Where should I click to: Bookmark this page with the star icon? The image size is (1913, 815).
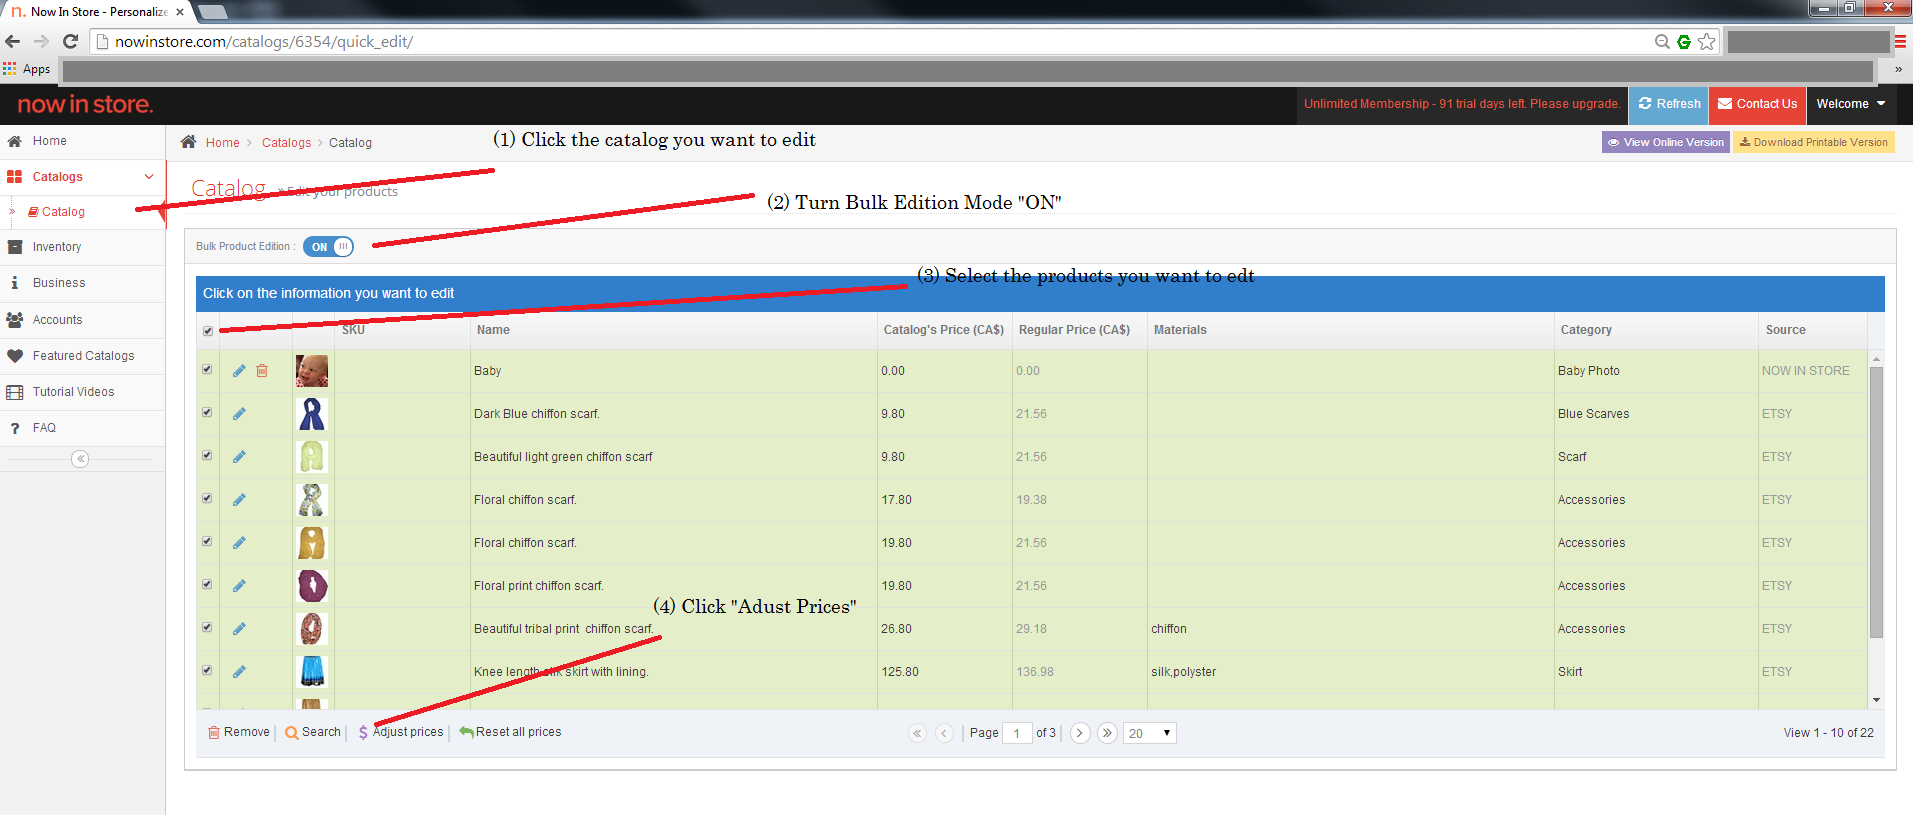1707,42
